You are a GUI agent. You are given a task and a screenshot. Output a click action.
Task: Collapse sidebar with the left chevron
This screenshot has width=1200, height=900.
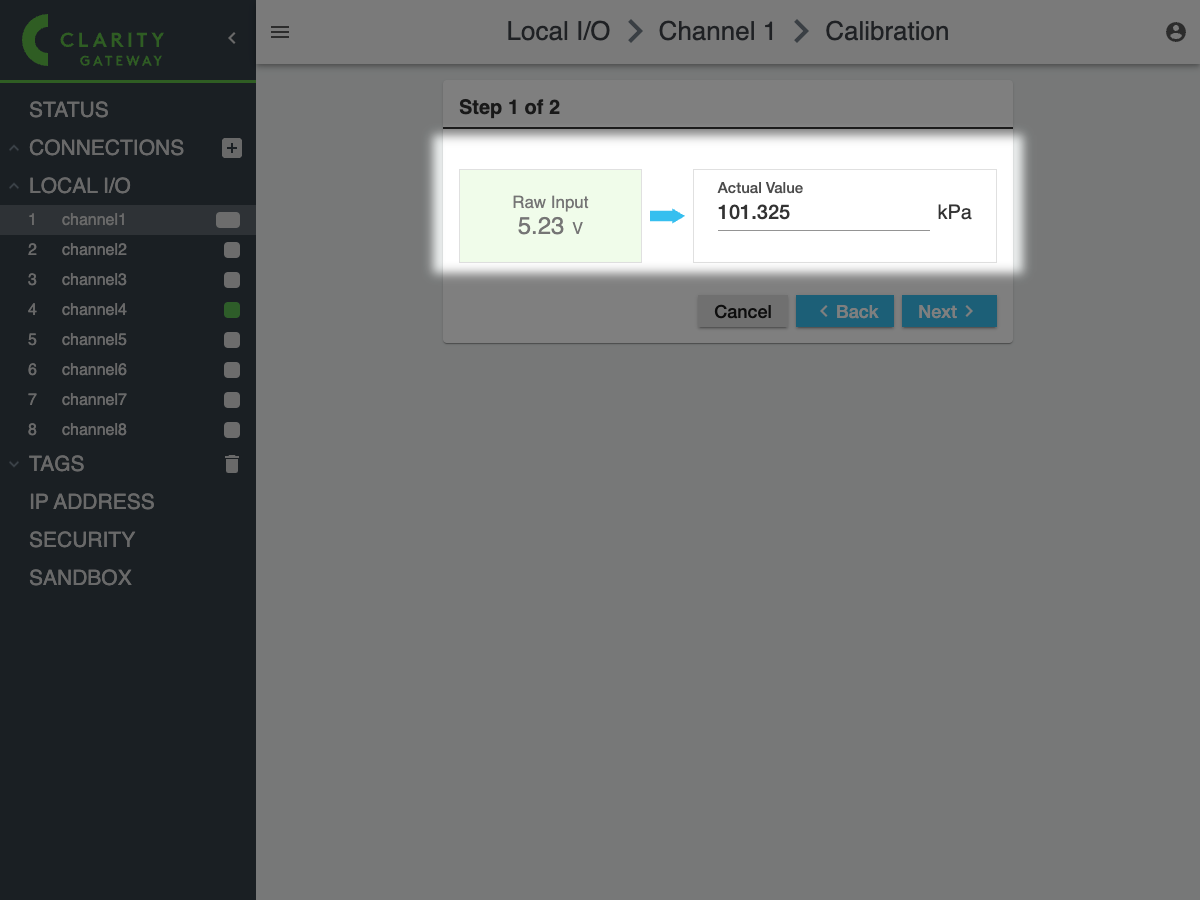(232, 38)
